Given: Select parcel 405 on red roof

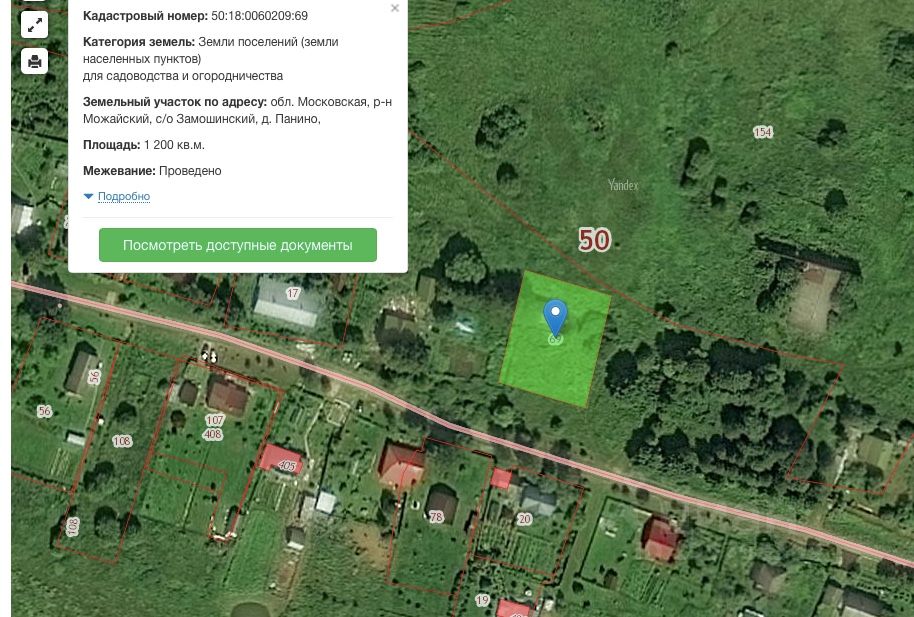Looking at the screenshot, I should (x=287, y=465).
